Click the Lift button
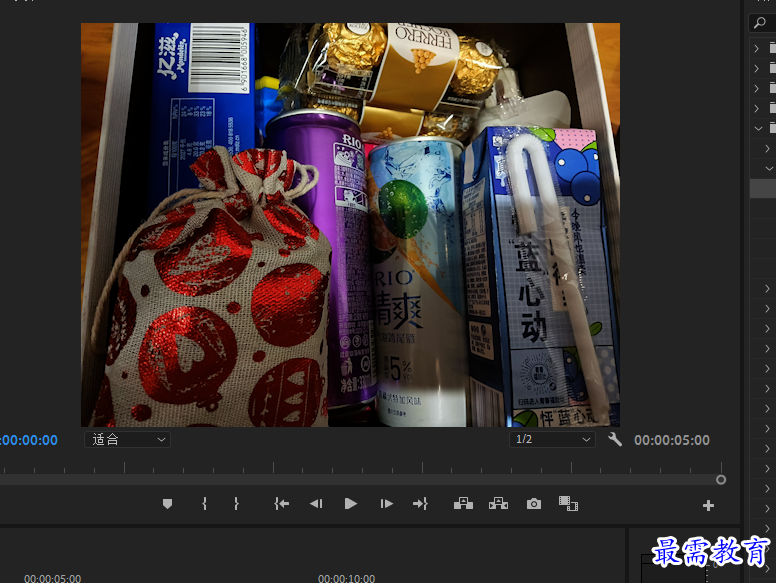 pos(463,504)
